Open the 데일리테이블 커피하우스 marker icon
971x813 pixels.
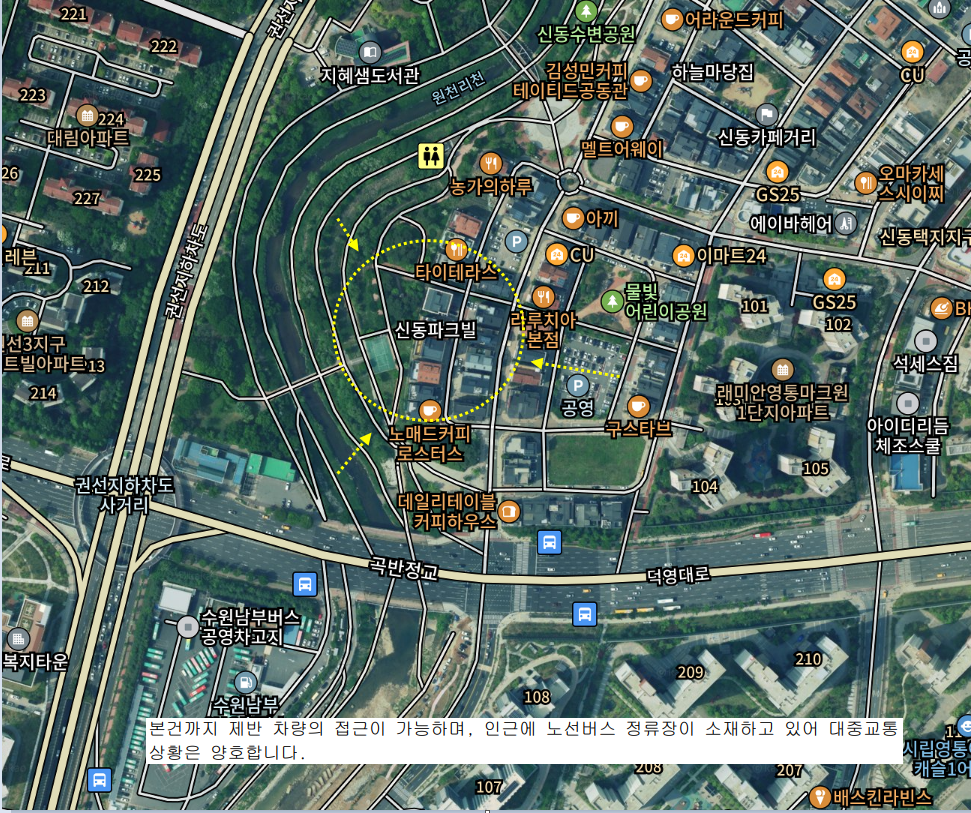point(509,511)
